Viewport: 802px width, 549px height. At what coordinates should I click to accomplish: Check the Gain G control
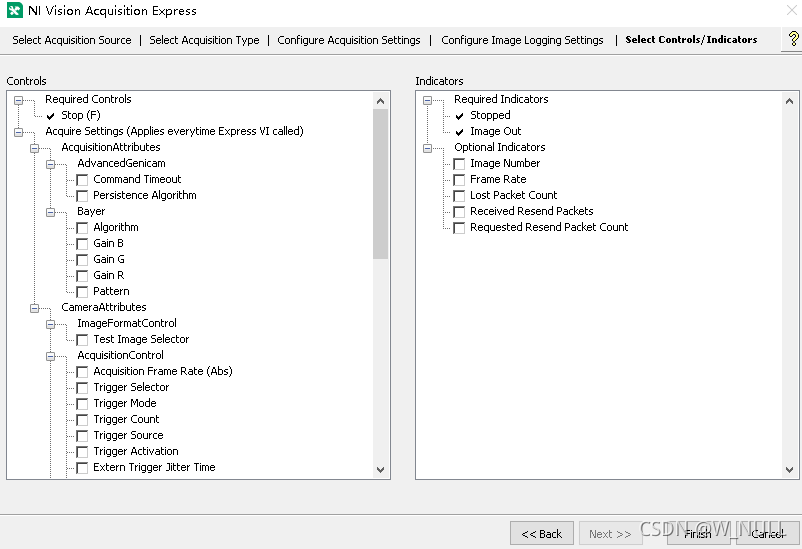click(x=82, y=259)
